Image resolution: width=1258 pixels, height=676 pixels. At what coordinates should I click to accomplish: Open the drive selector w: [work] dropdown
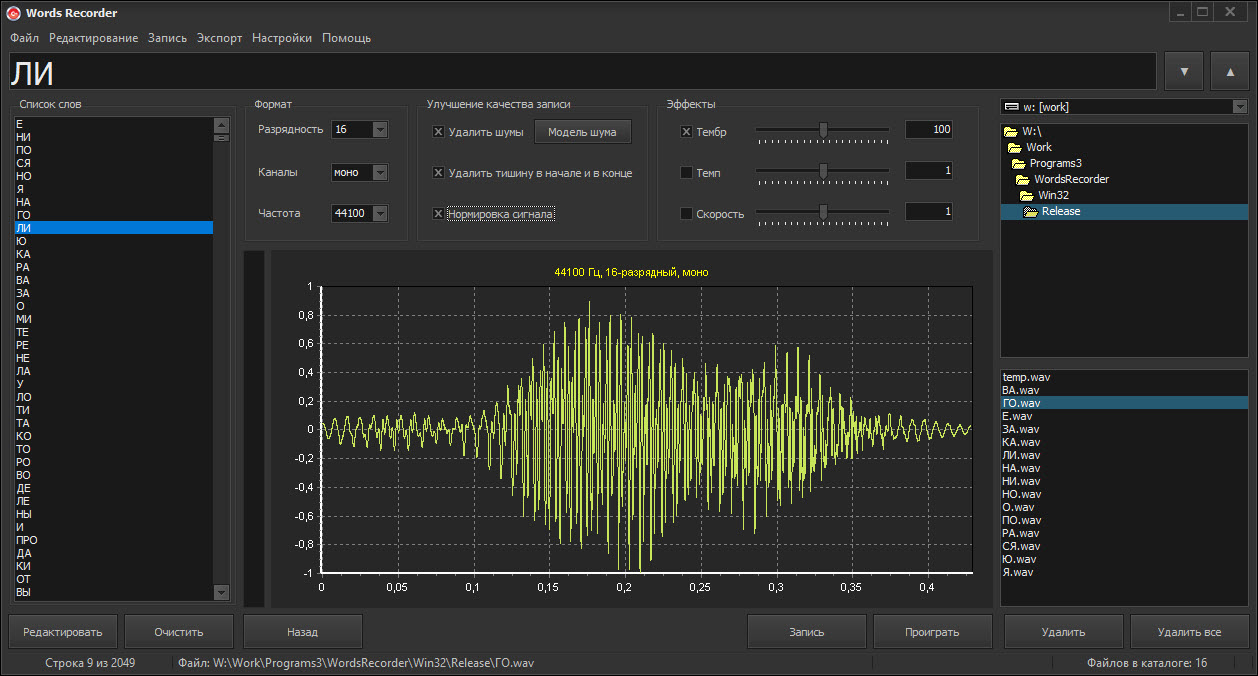[1240, 107]
